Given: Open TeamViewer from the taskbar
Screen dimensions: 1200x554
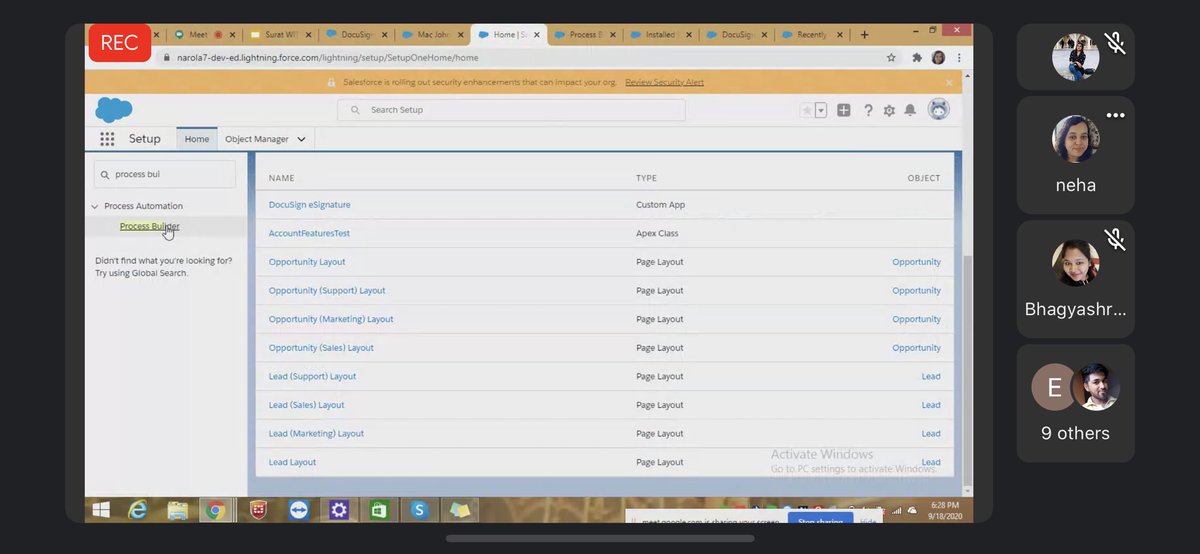Looking at the screenshot, I should tap(297, 510).
